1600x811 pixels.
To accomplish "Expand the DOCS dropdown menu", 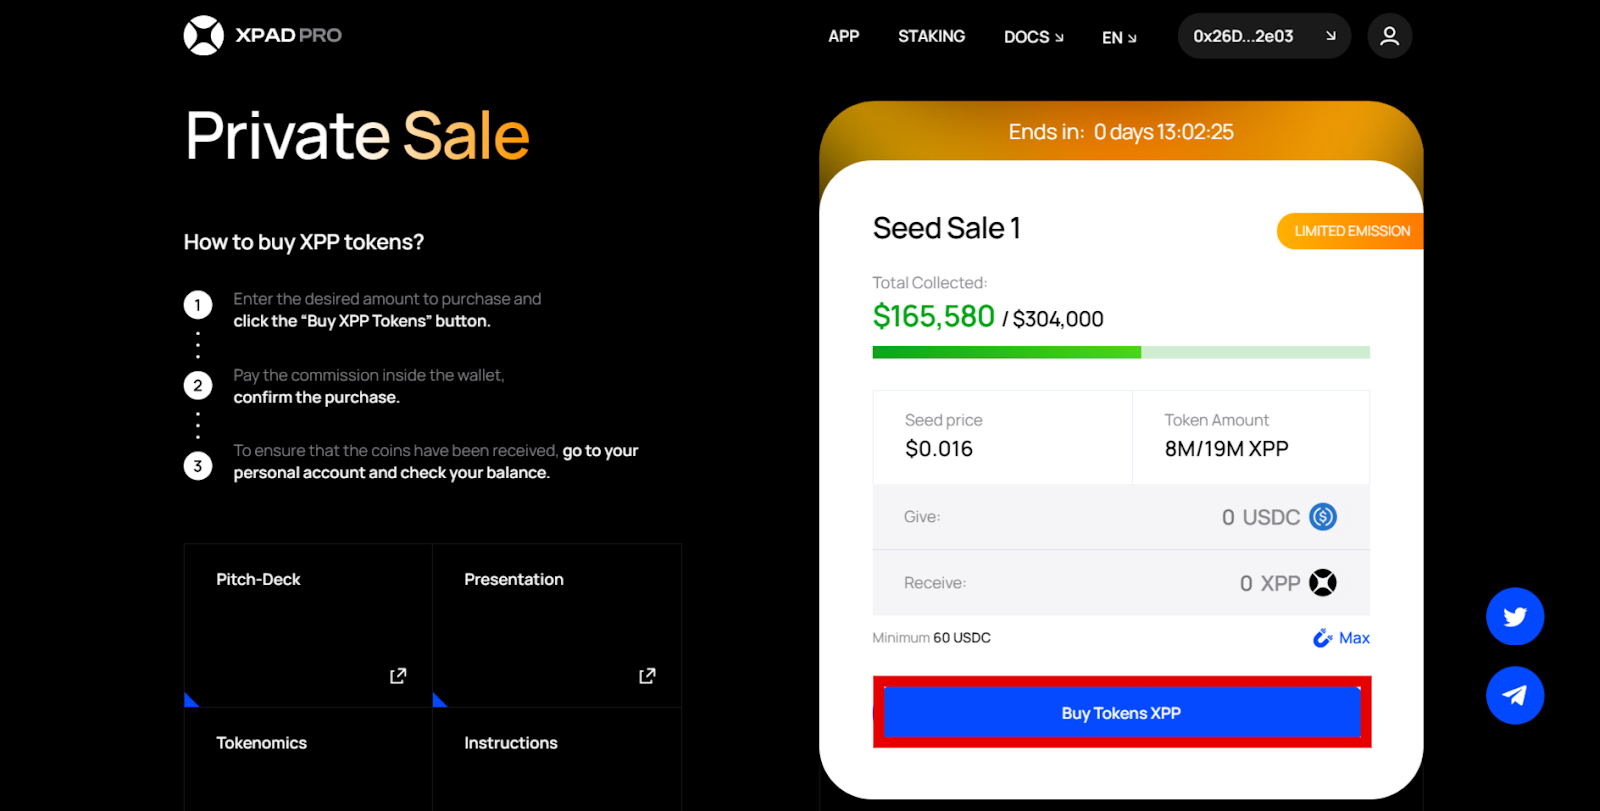I will (x=1034, y=37).
